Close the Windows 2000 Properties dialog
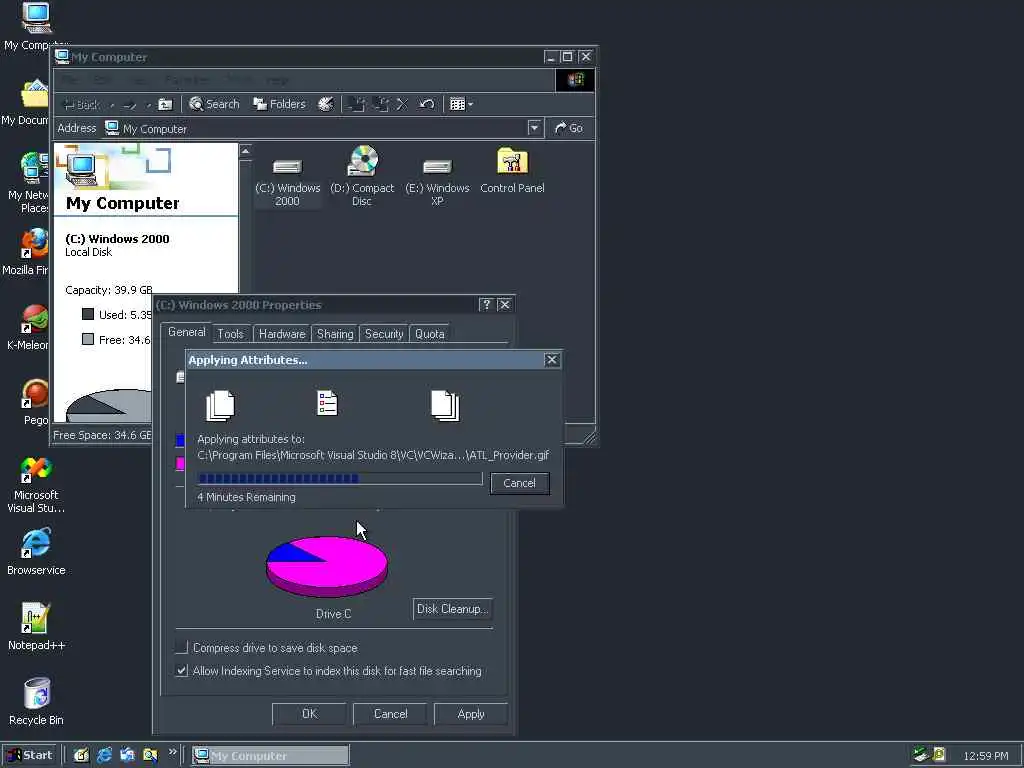 [504, 305]
